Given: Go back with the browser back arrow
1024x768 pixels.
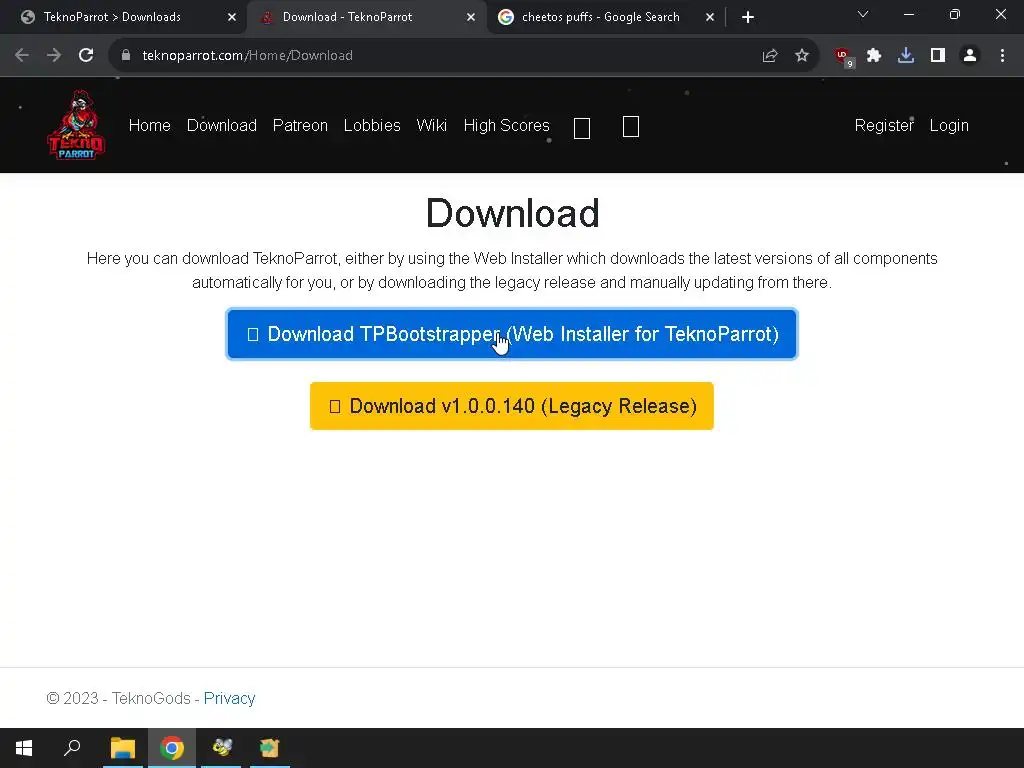Looking at the screenshot, I should click(x=22, y=56).
